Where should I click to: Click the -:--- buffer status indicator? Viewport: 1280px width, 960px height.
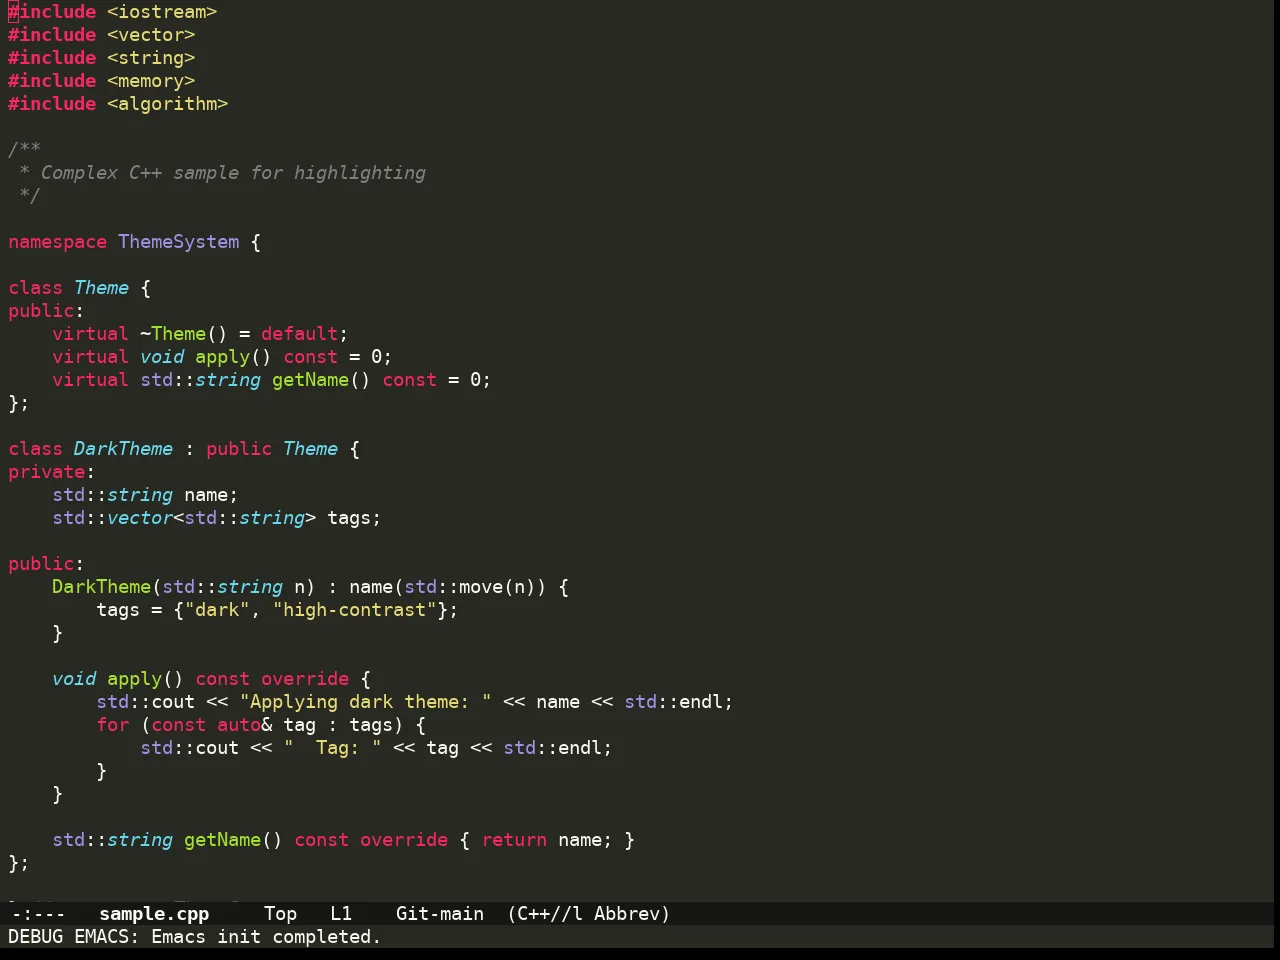click(x=38, y=914)
